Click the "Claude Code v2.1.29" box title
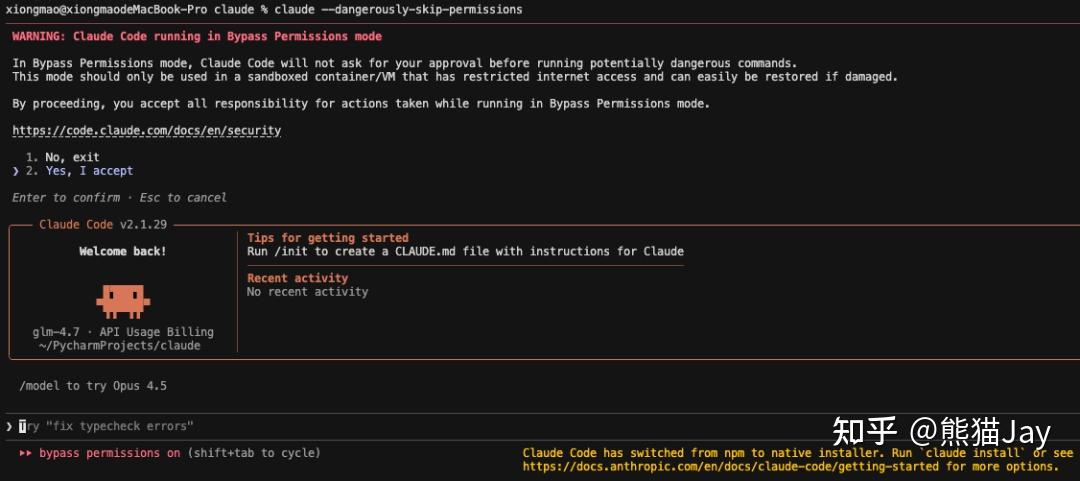Image resolution: width=1080 pixels, height=481 pixels. tap(103, 224)
